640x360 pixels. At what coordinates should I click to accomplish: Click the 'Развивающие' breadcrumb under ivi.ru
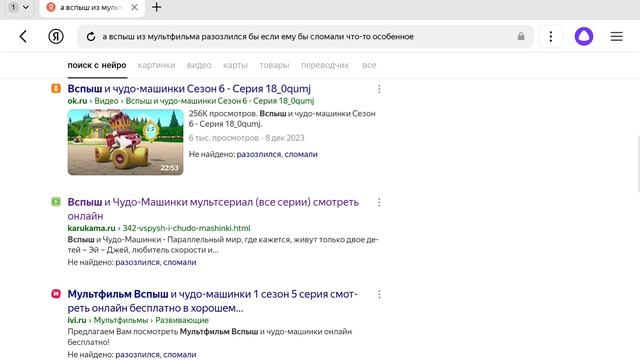pyautogui.click(x=182, y=320)
